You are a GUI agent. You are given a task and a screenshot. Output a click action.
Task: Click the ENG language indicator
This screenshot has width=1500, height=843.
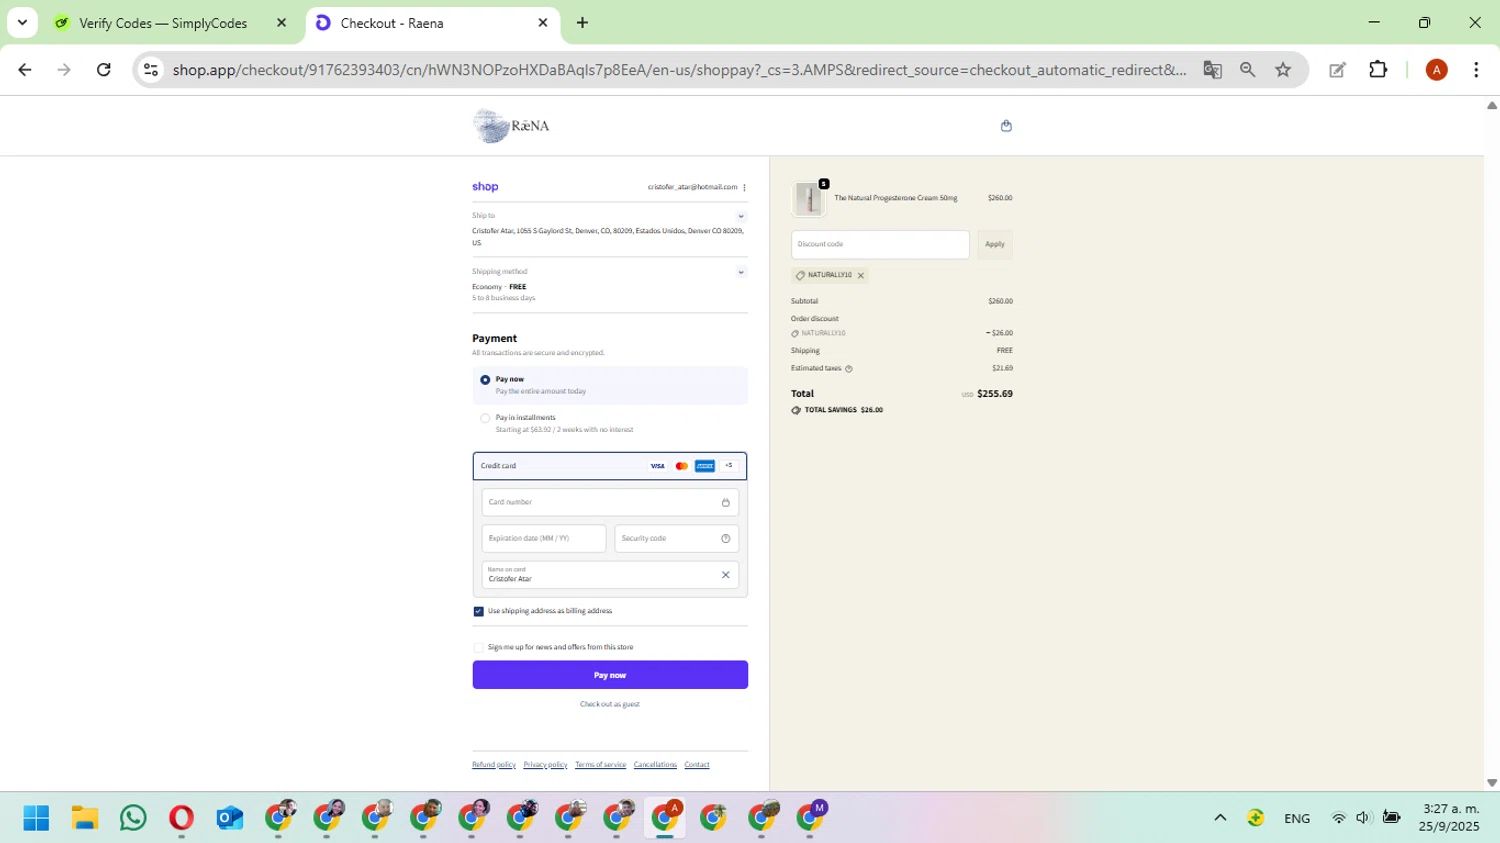[1297, 818]
